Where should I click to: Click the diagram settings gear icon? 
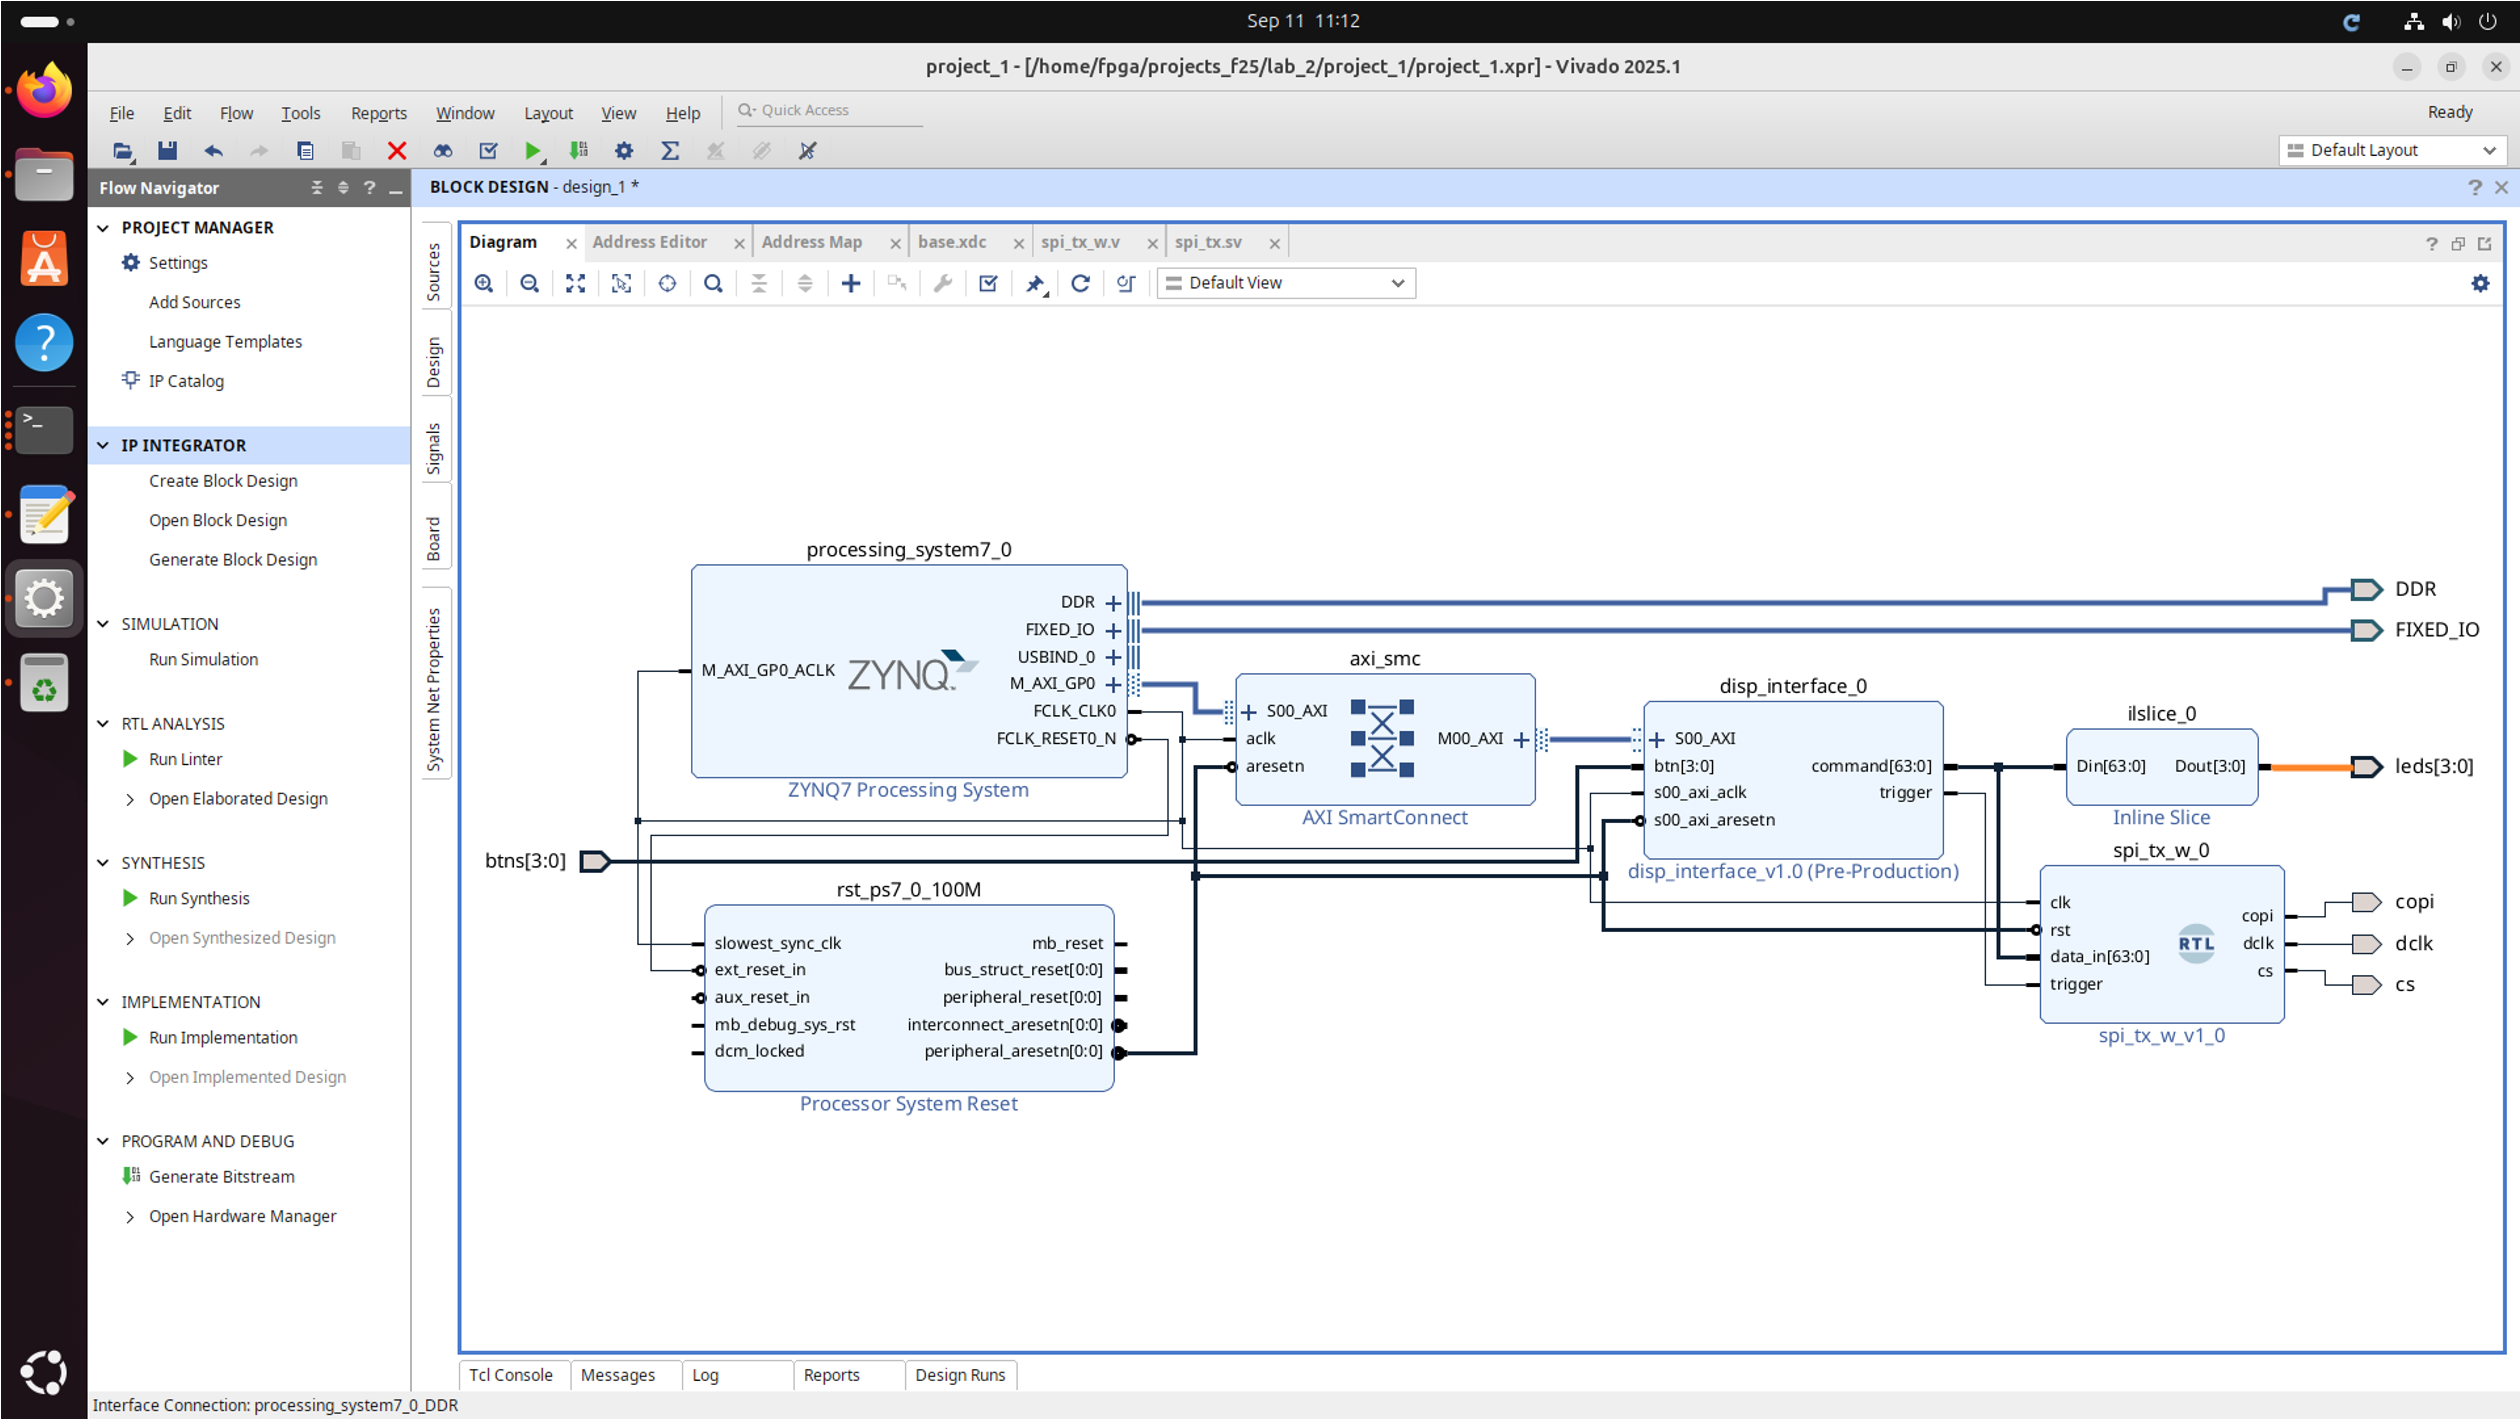(x=2480, y=283)
